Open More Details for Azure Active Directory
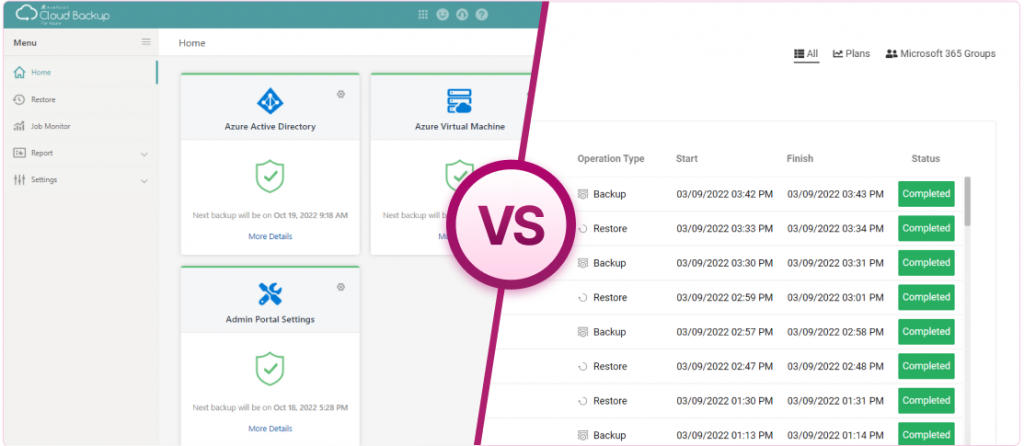The image size is (1024, 446). pyautogui.click(x=270, y=236)
